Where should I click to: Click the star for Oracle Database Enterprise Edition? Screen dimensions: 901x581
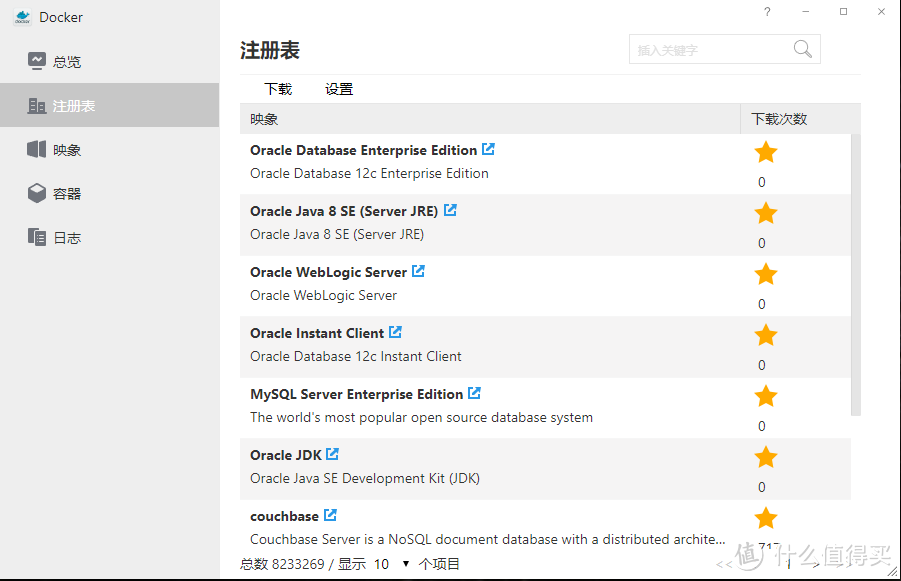pyautogui.click(x=765, y=152)
